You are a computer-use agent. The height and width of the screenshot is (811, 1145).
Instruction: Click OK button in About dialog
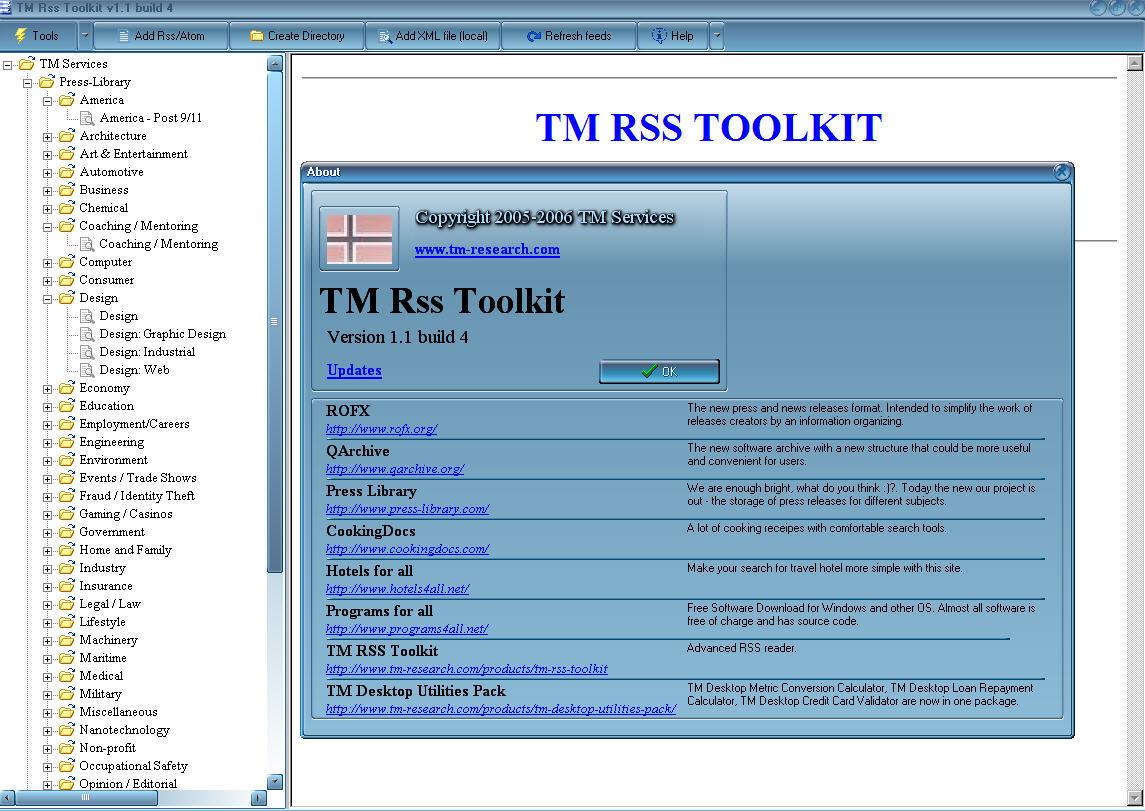659,372
